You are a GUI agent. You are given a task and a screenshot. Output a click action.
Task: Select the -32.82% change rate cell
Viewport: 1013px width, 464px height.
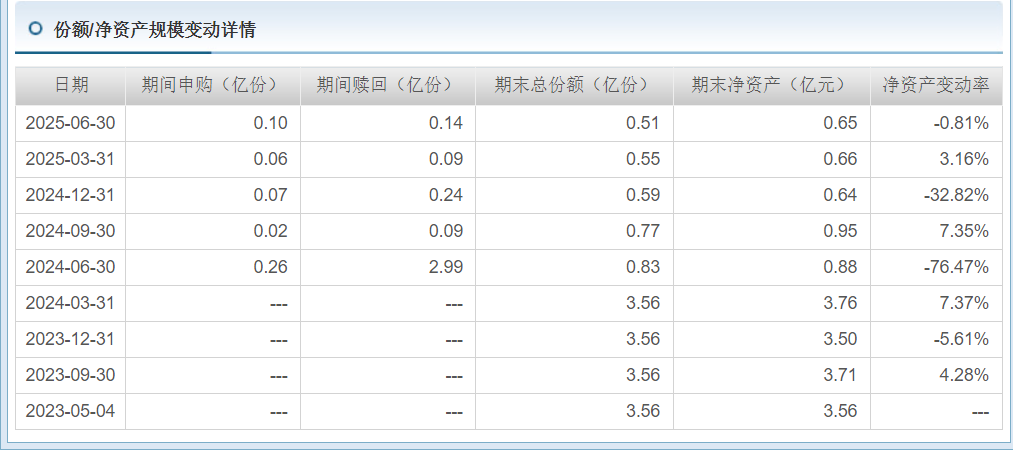(936, 195)
